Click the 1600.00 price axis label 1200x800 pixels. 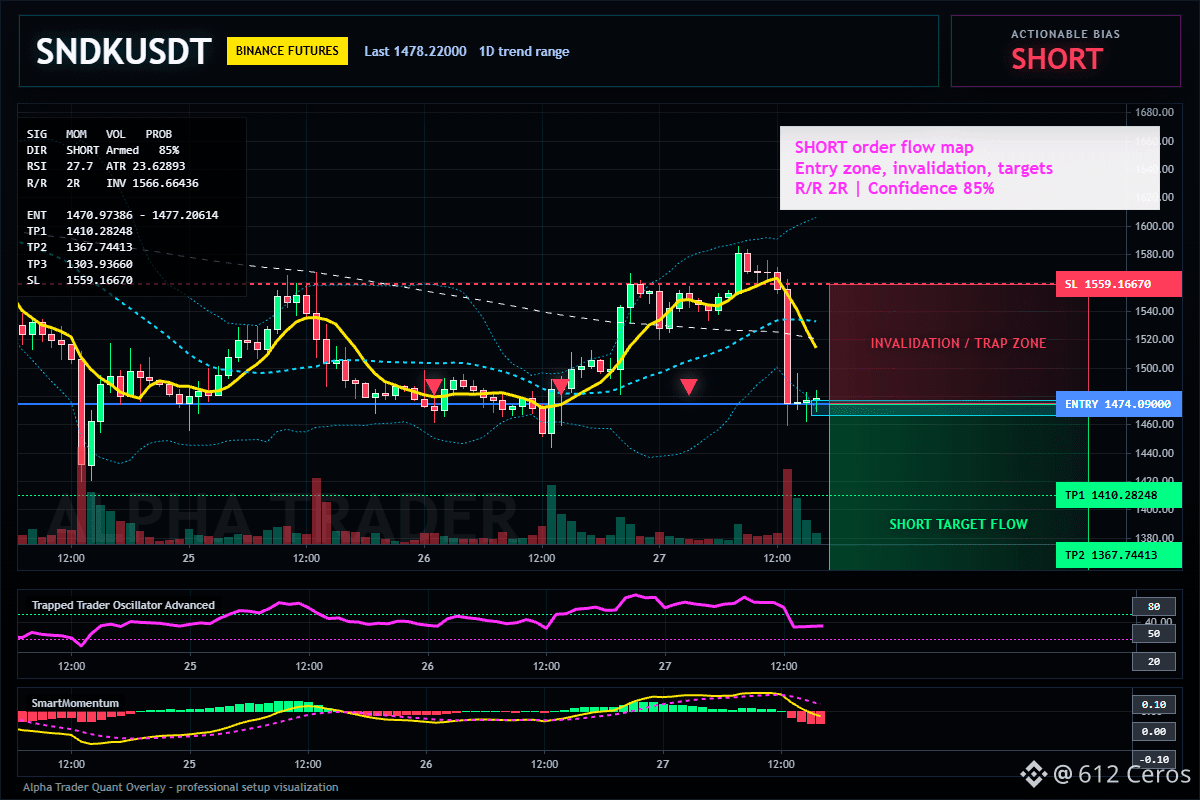(1153, 226)
